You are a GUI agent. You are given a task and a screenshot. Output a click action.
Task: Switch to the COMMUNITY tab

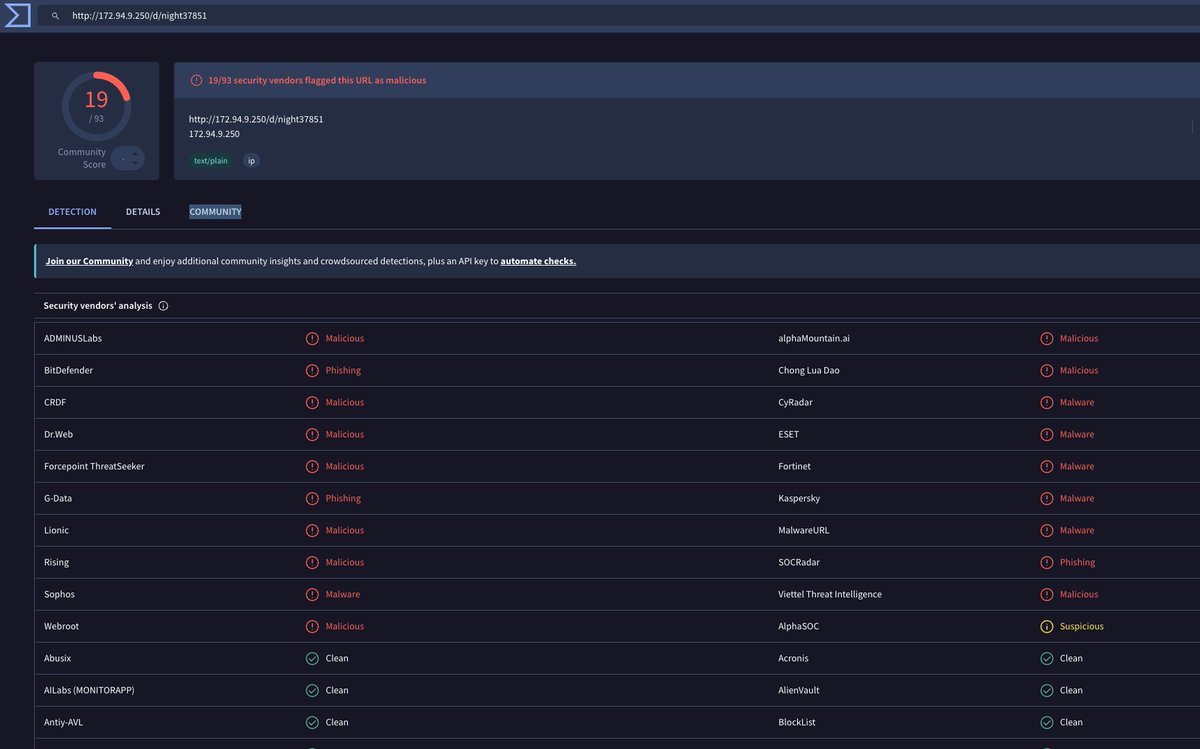[x=215, y=212]
